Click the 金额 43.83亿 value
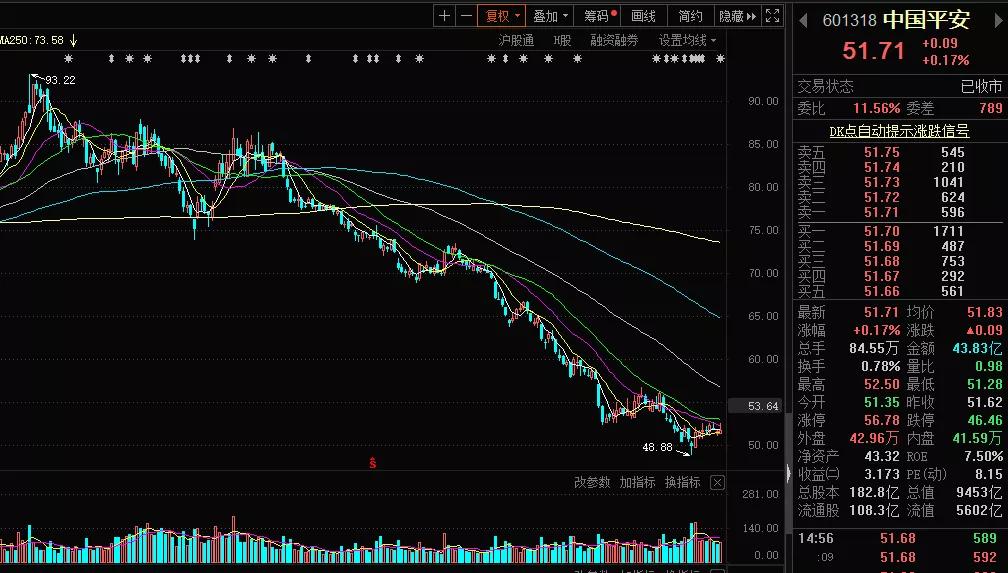1008x573 pixels. point(977,349)
